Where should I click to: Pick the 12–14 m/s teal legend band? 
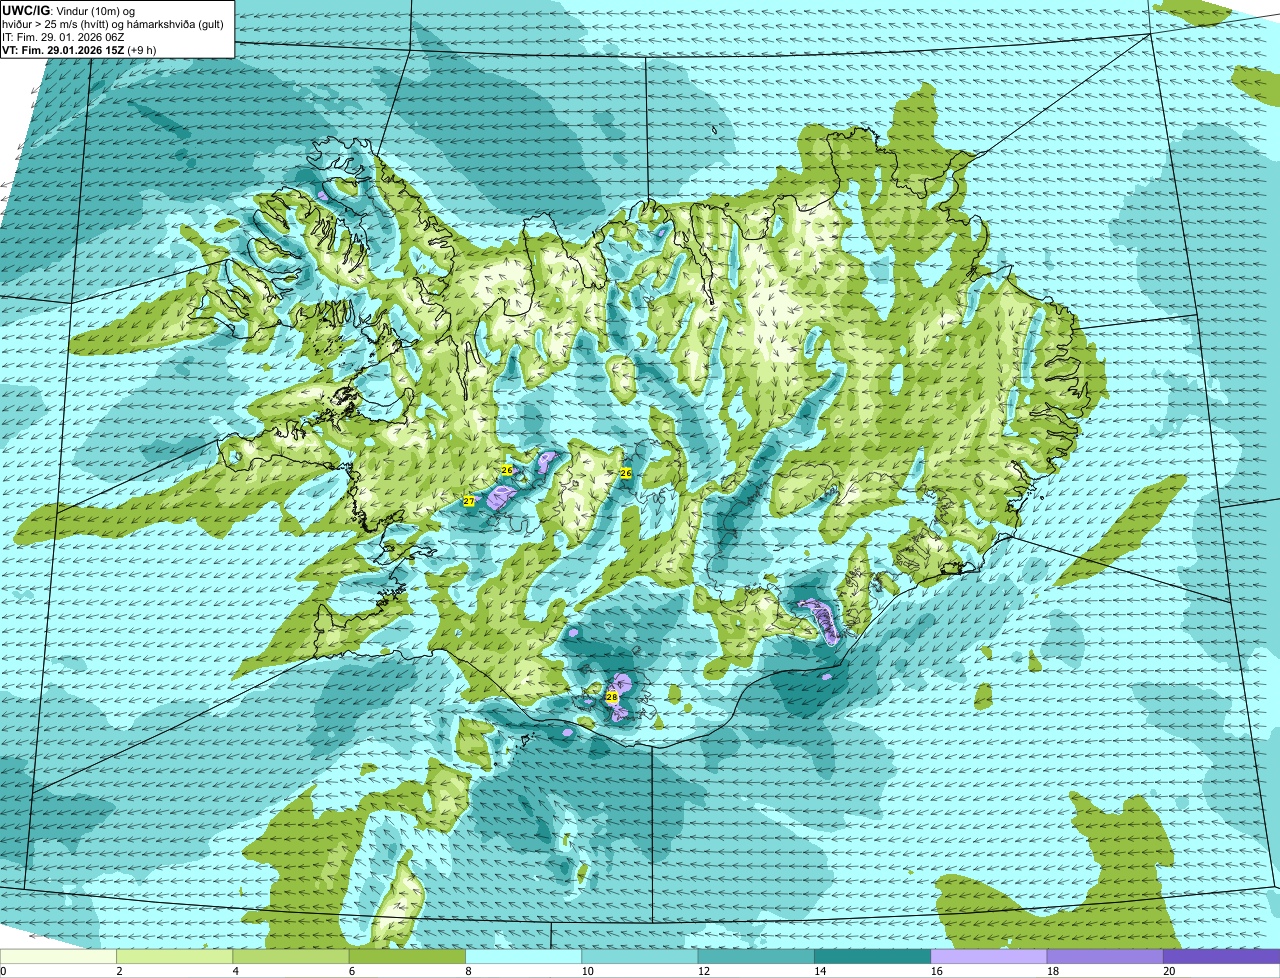point(756,957)
